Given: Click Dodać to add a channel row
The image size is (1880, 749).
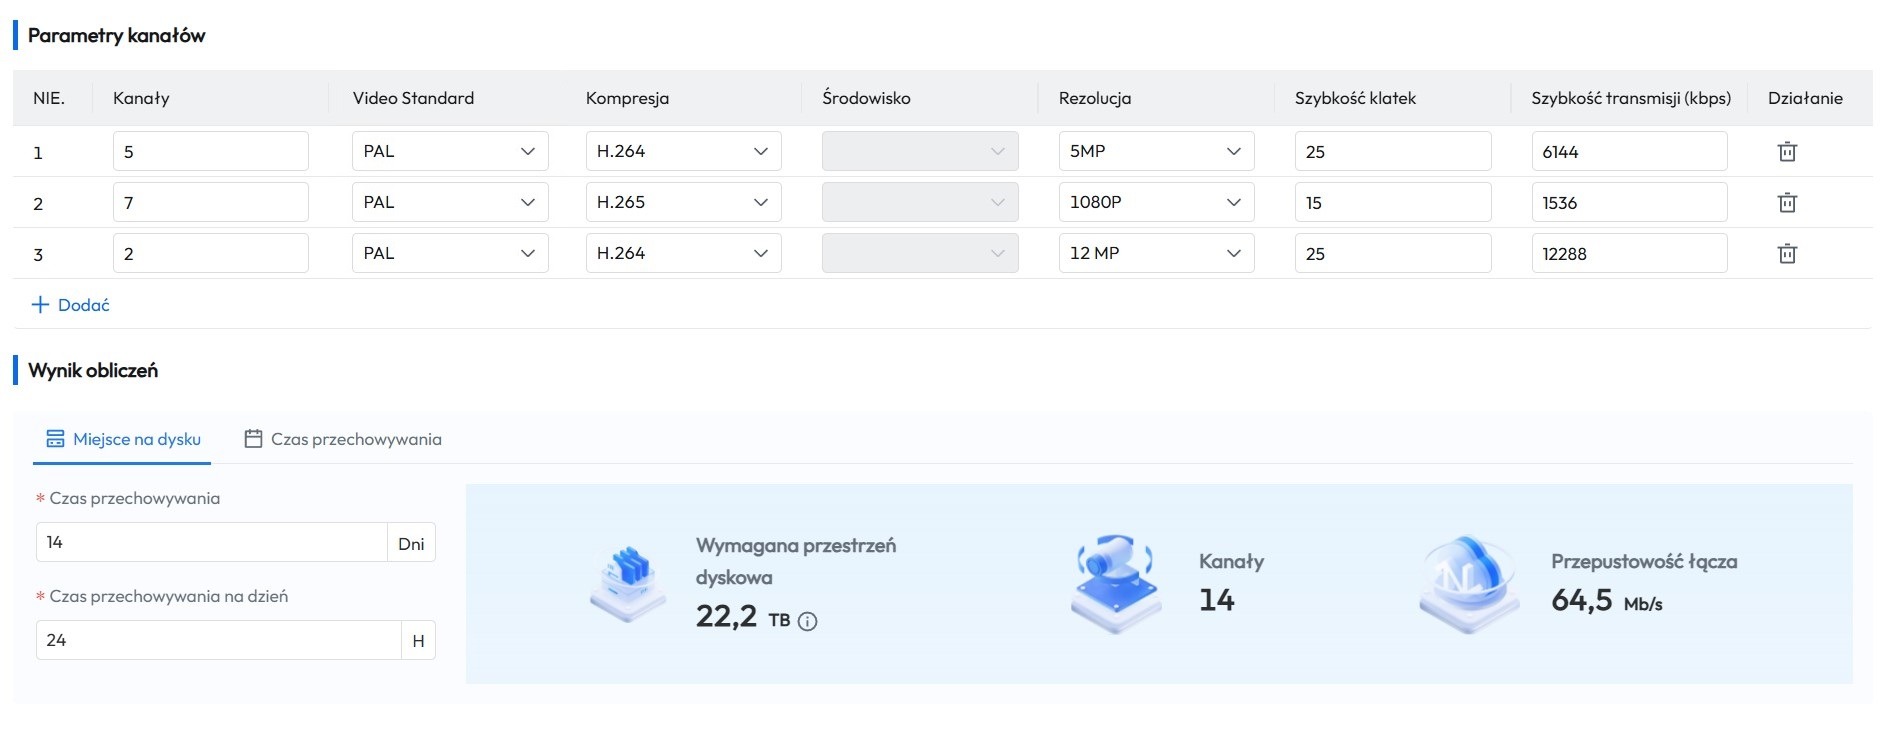Looking at the screenshot, I should [x=83, y=305].
